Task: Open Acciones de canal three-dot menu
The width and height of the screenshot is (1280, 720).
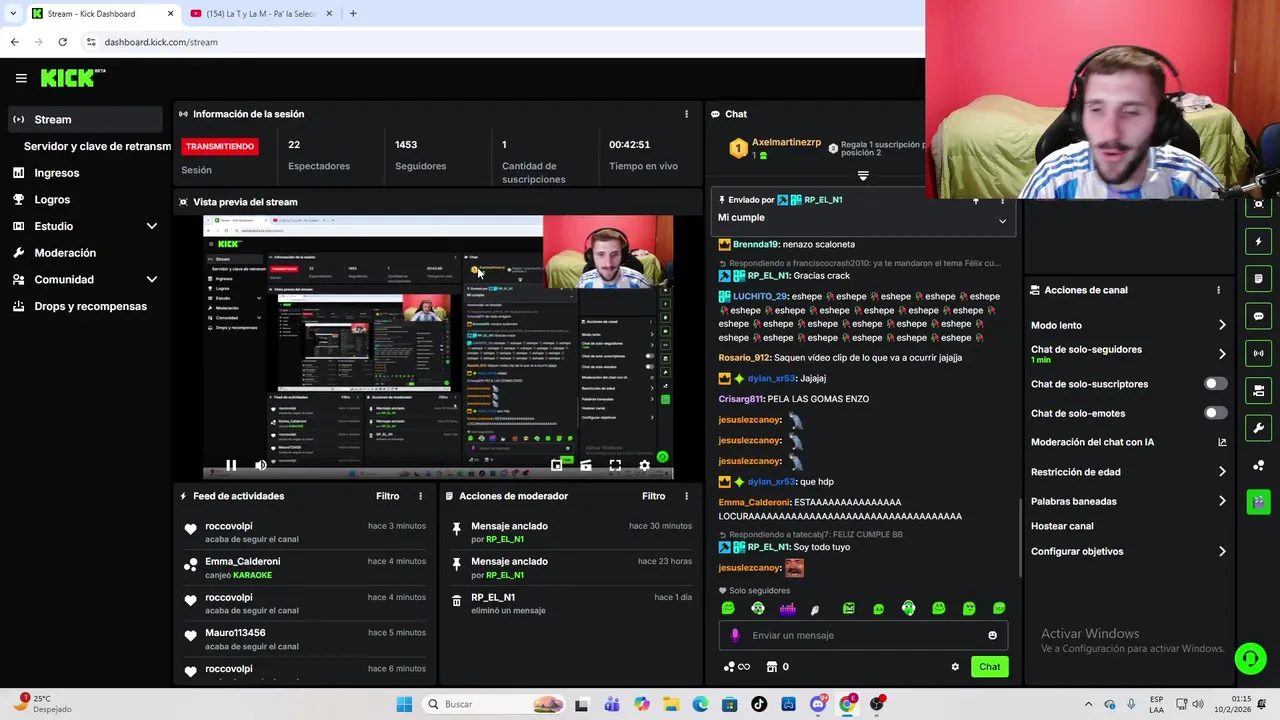Action: click(x=1218, y=290)
